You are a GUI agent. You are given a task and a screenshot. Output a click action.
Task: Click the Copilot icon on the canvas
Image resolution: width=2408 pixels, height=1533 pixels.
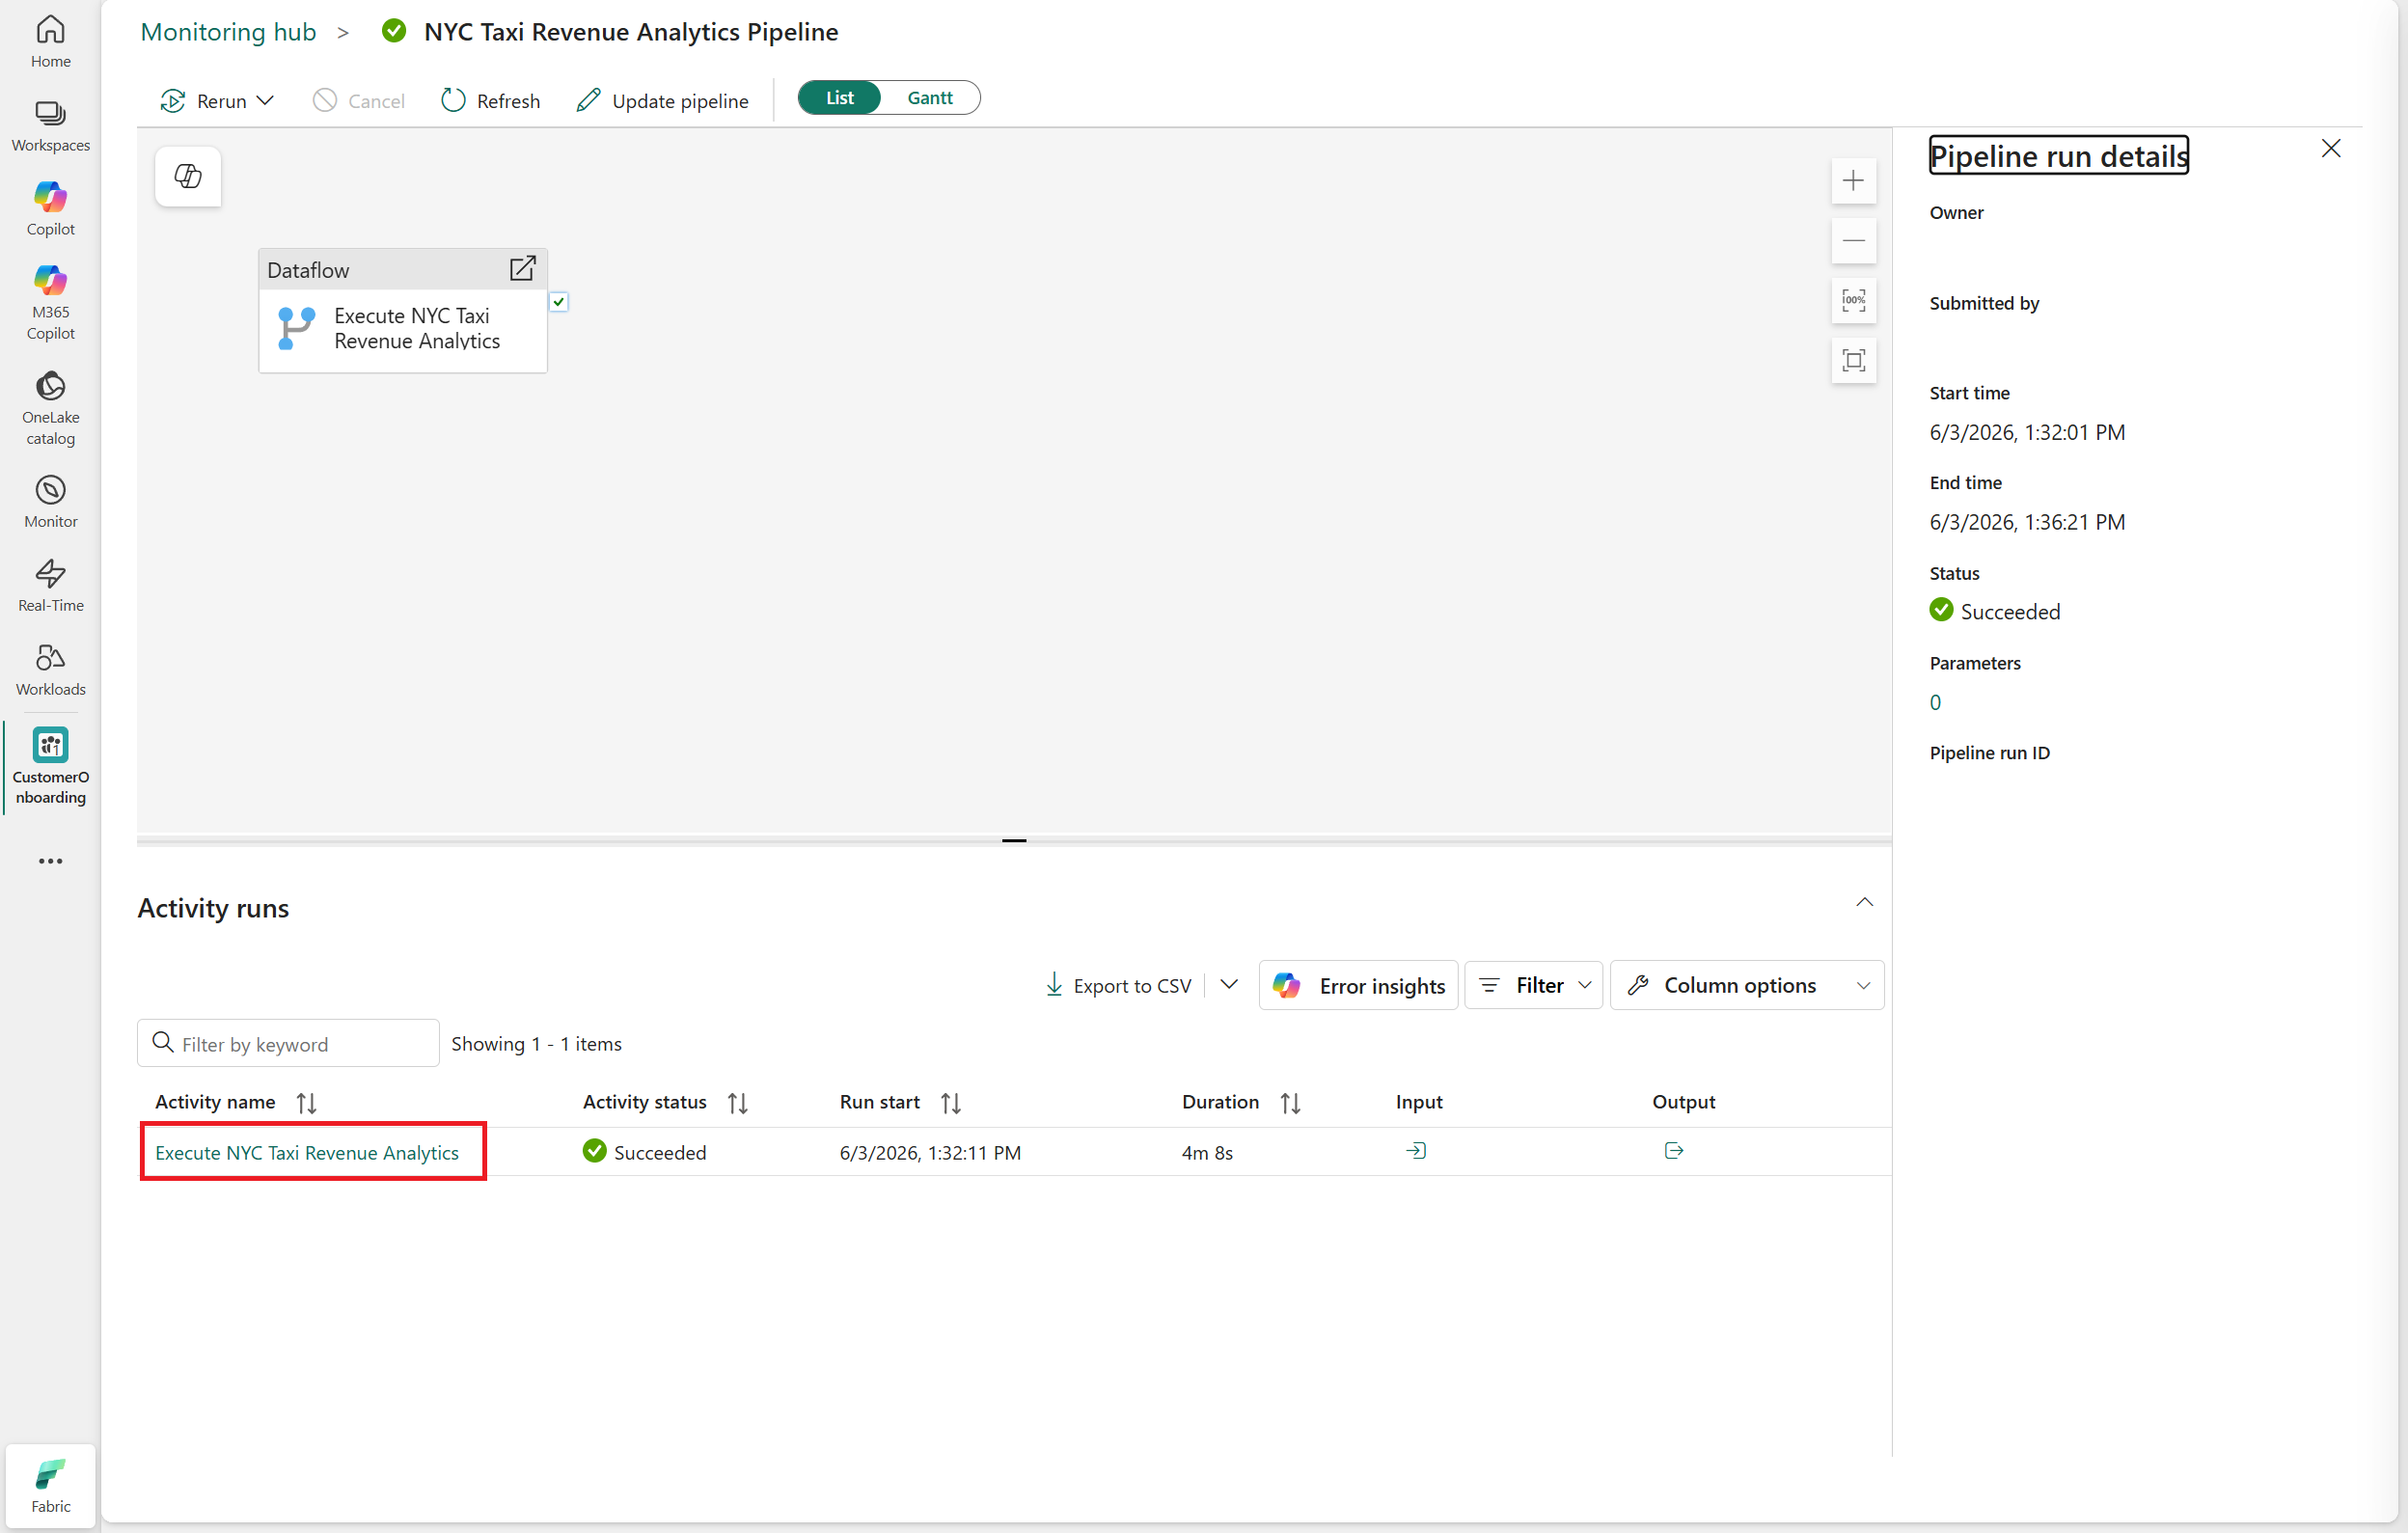[188, 177]
